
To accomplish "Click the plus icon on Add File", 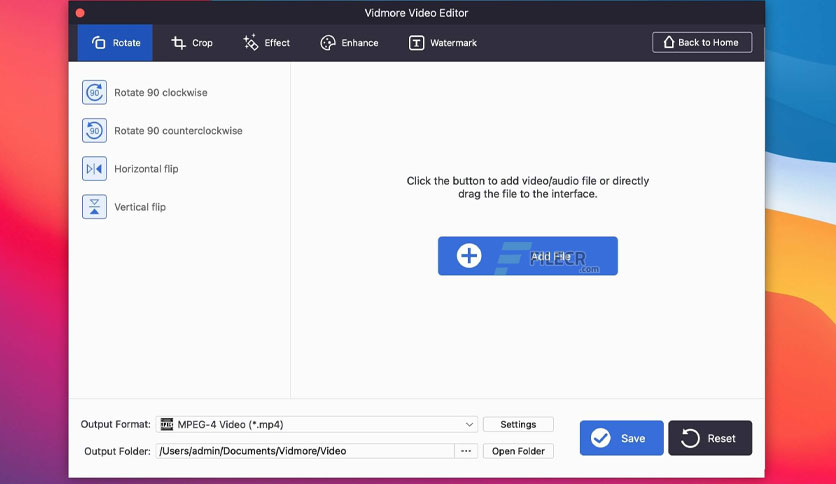I will pyautogui.click(x=469, y=256).
